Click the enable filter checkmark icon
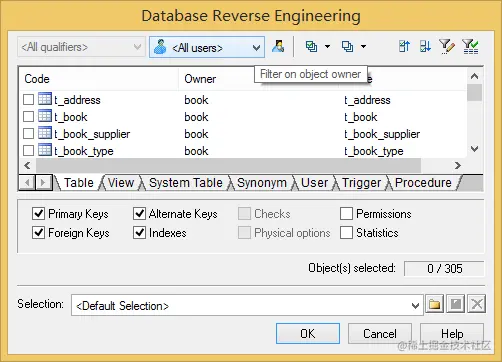Viewport: 502px width, 362px height. coord(470,47)
